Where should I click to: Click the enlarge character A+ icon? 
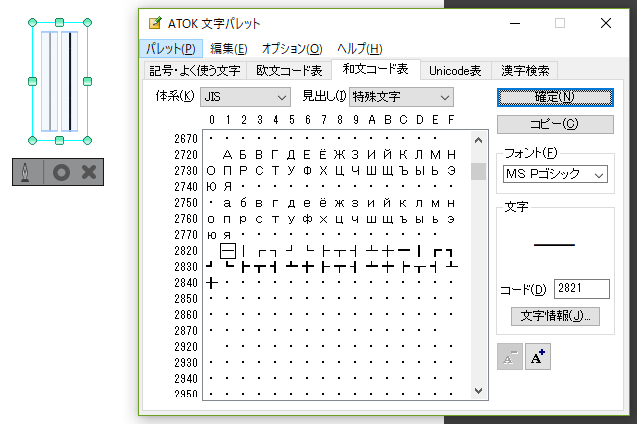538,357
